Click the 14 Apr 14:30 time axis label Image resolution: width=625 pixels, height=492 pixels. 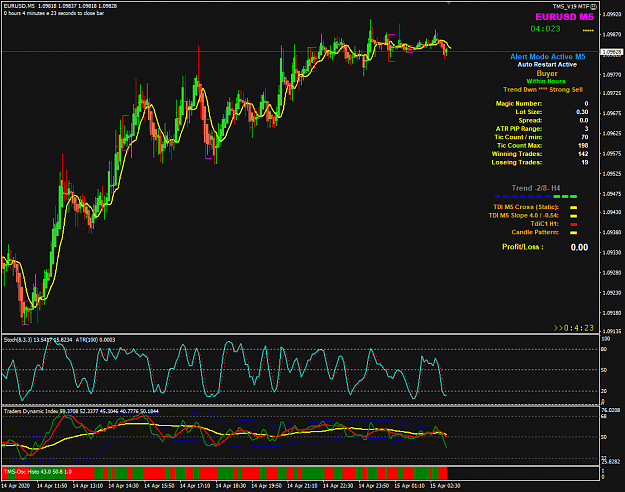(x=124, y=486)
